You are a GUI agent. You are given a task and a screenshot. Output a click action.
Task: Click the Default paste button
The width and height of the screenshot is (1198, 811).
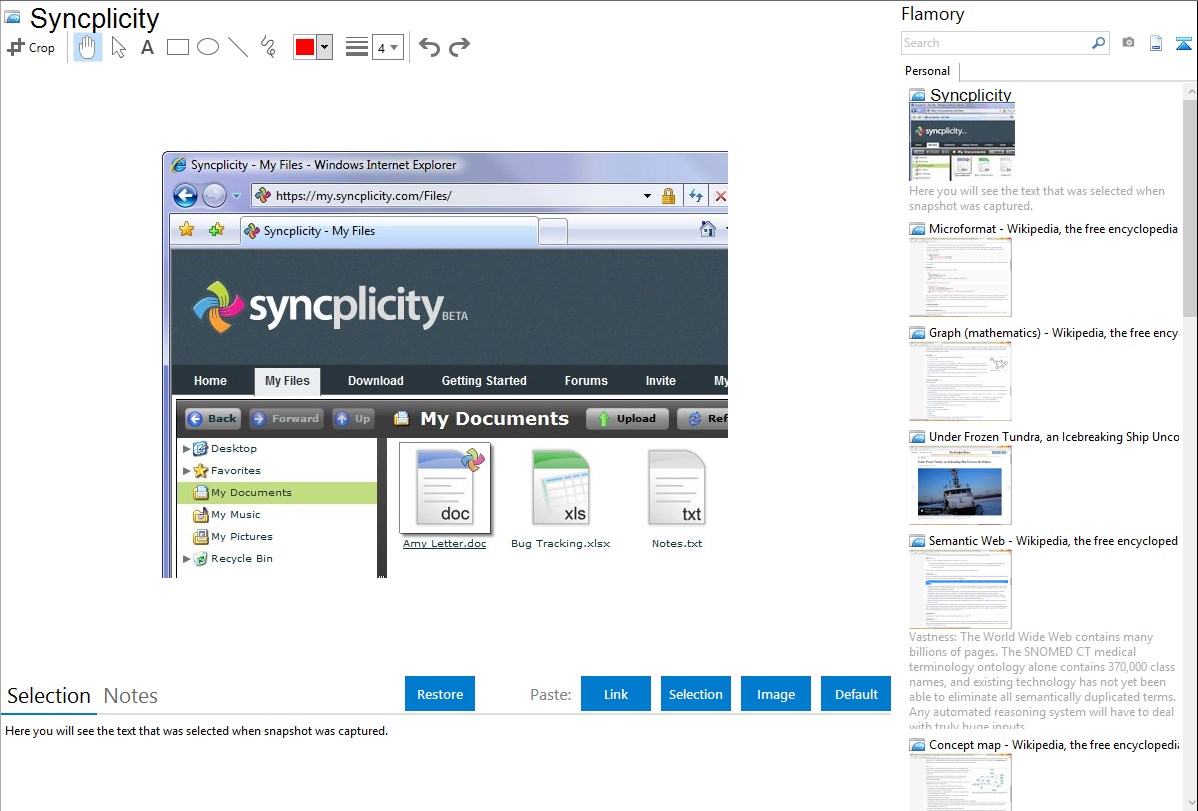tap(856, 694)
